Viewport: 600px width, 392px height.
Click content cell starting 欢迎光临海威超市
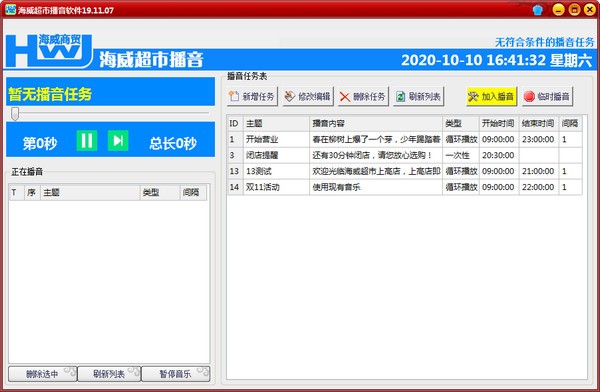click(376, 171)
